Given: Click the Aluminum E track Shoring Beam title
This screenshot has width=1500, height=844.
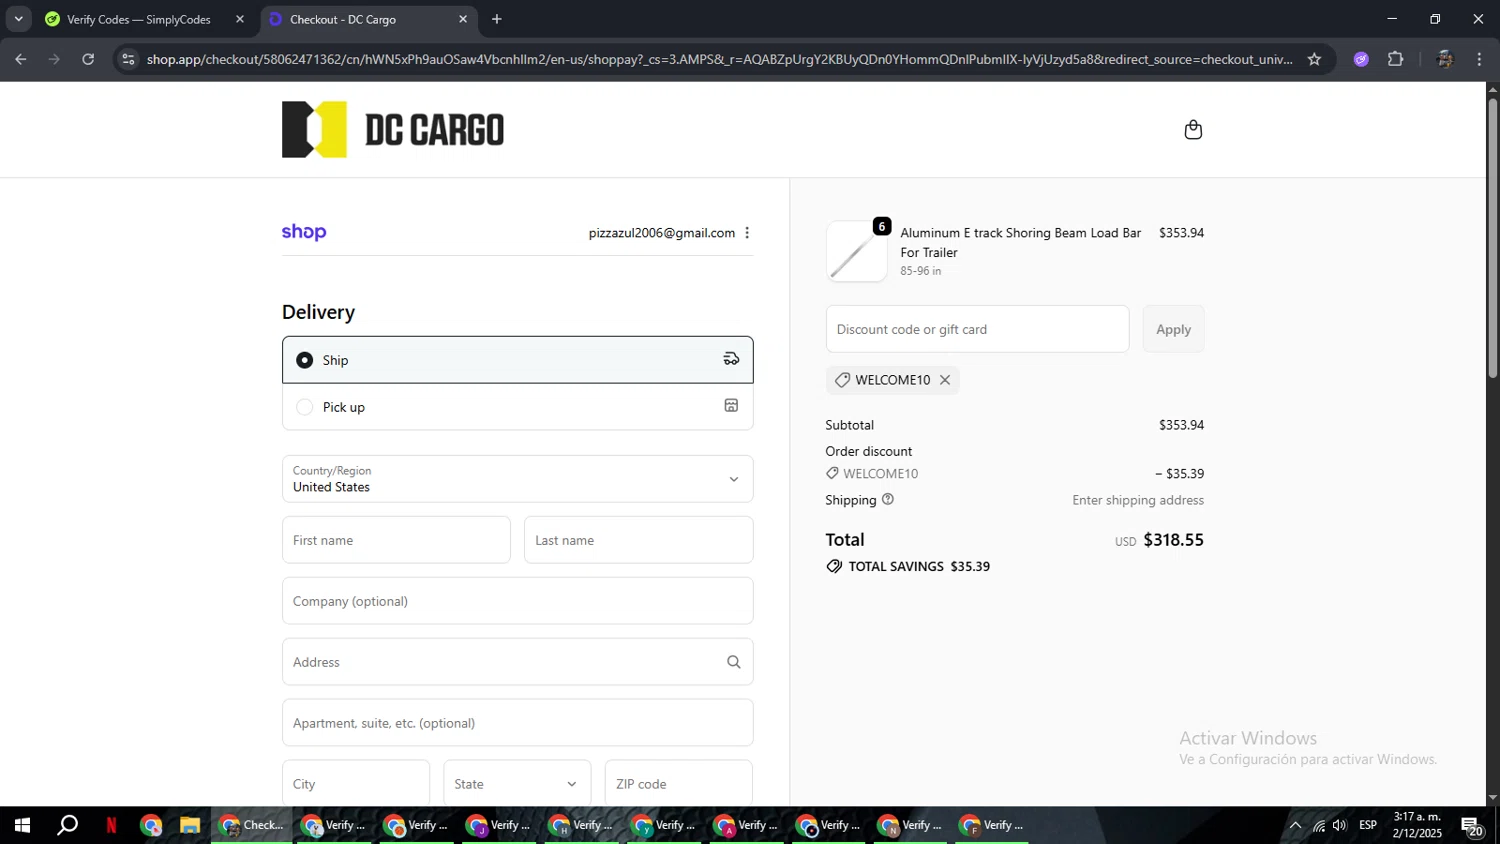Looking at the screenshot, I should 1020,242.
